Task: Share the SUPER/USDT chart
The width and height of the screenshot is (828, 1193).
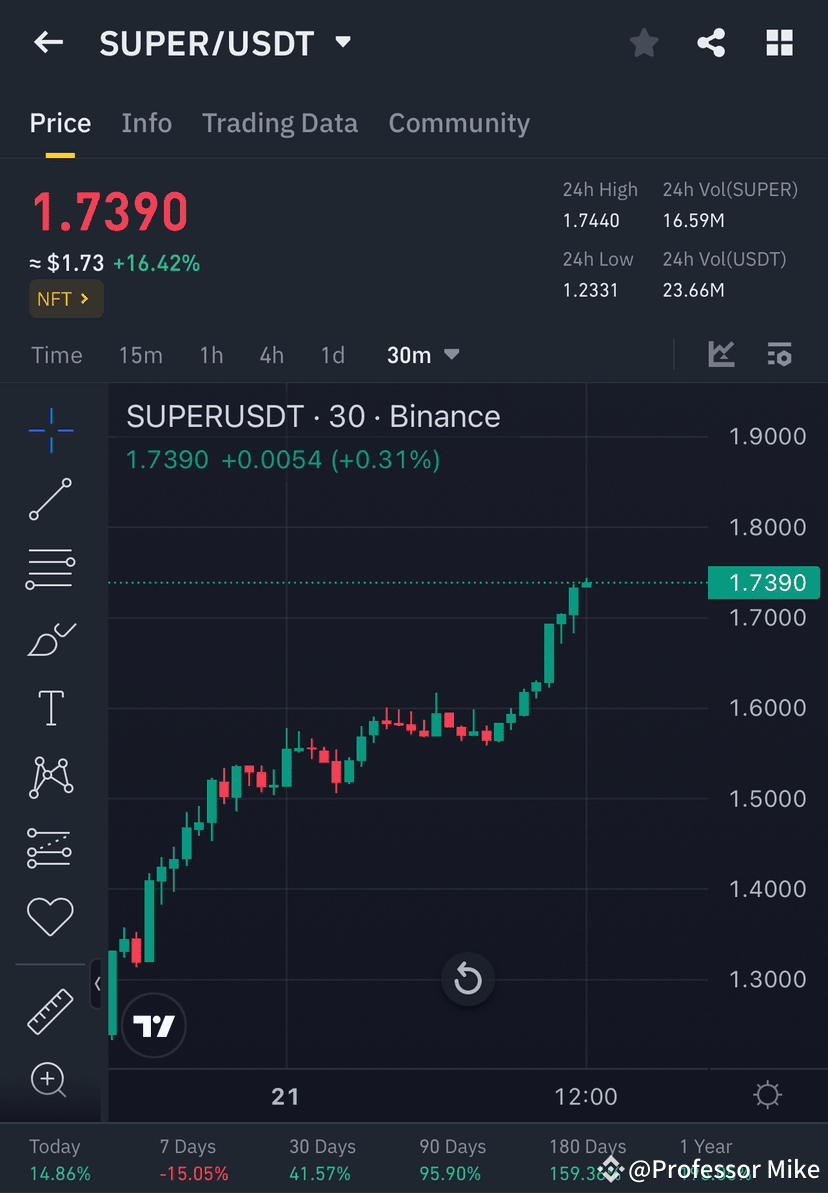Action: (x=711, y=43)
